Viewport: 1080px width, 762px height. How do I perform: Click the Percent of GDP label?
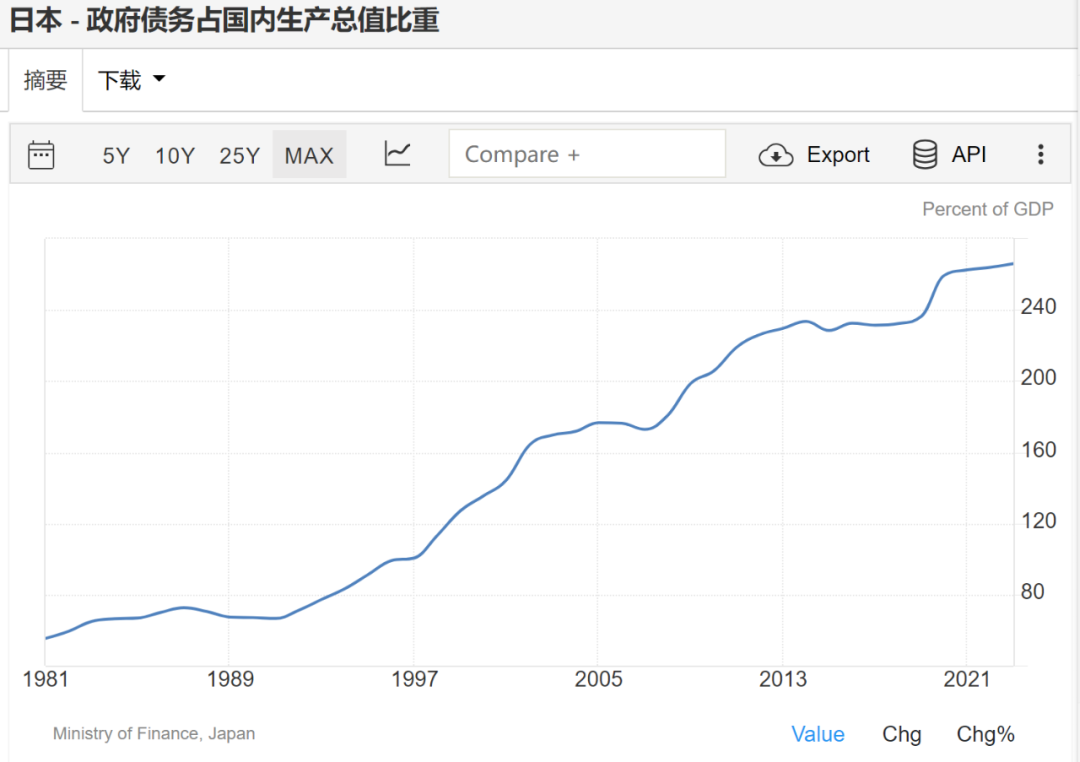coord(988,209)
